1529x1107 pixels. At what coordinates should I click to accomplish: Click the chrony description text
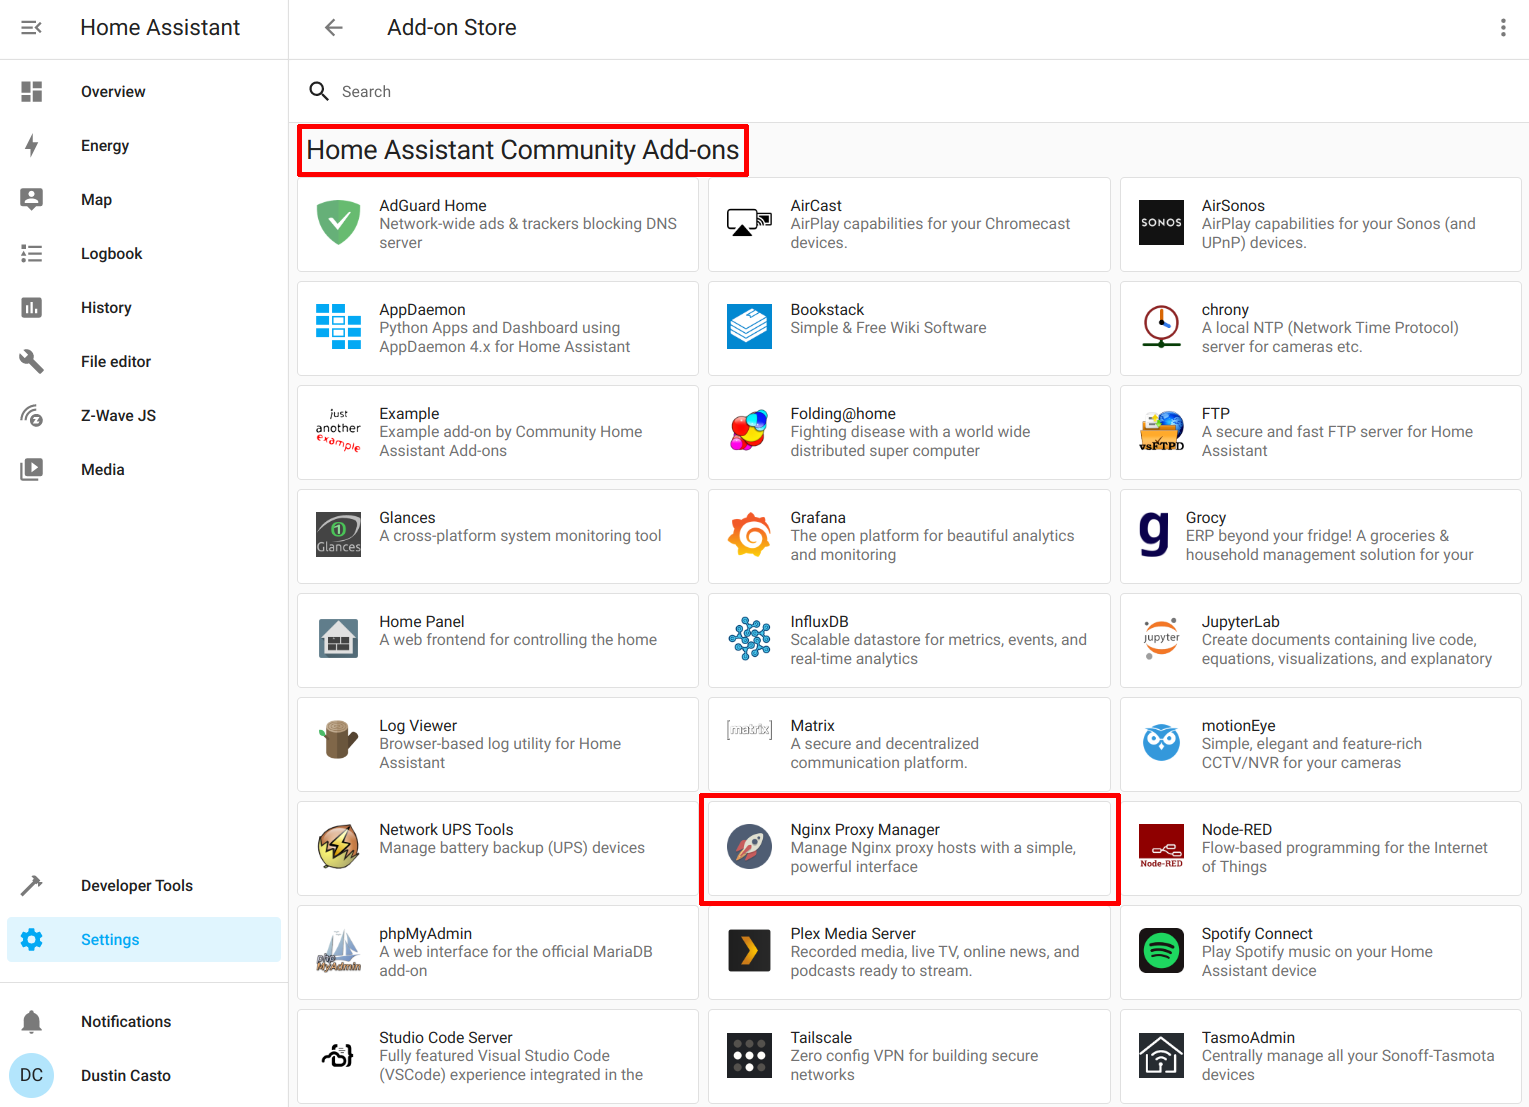click(x=1330, y=338)
